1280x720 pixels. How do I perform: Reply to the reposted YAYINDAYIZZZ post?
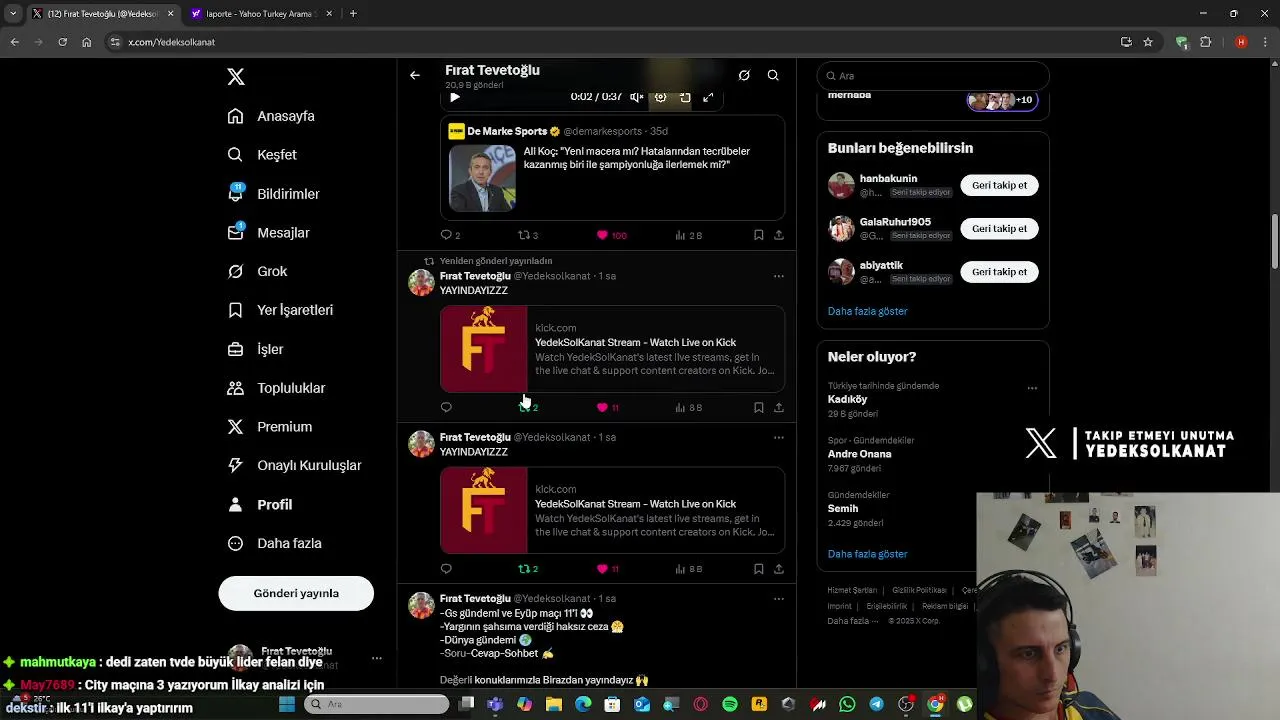(446, 407)
